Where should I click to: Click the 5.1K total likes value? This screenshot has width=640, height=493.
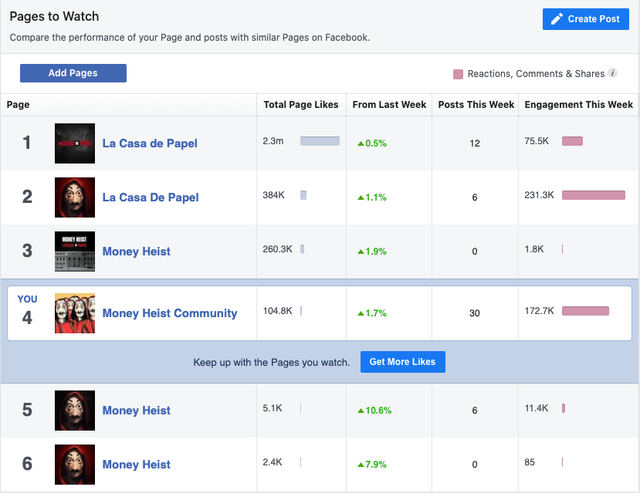click(272, 408)
